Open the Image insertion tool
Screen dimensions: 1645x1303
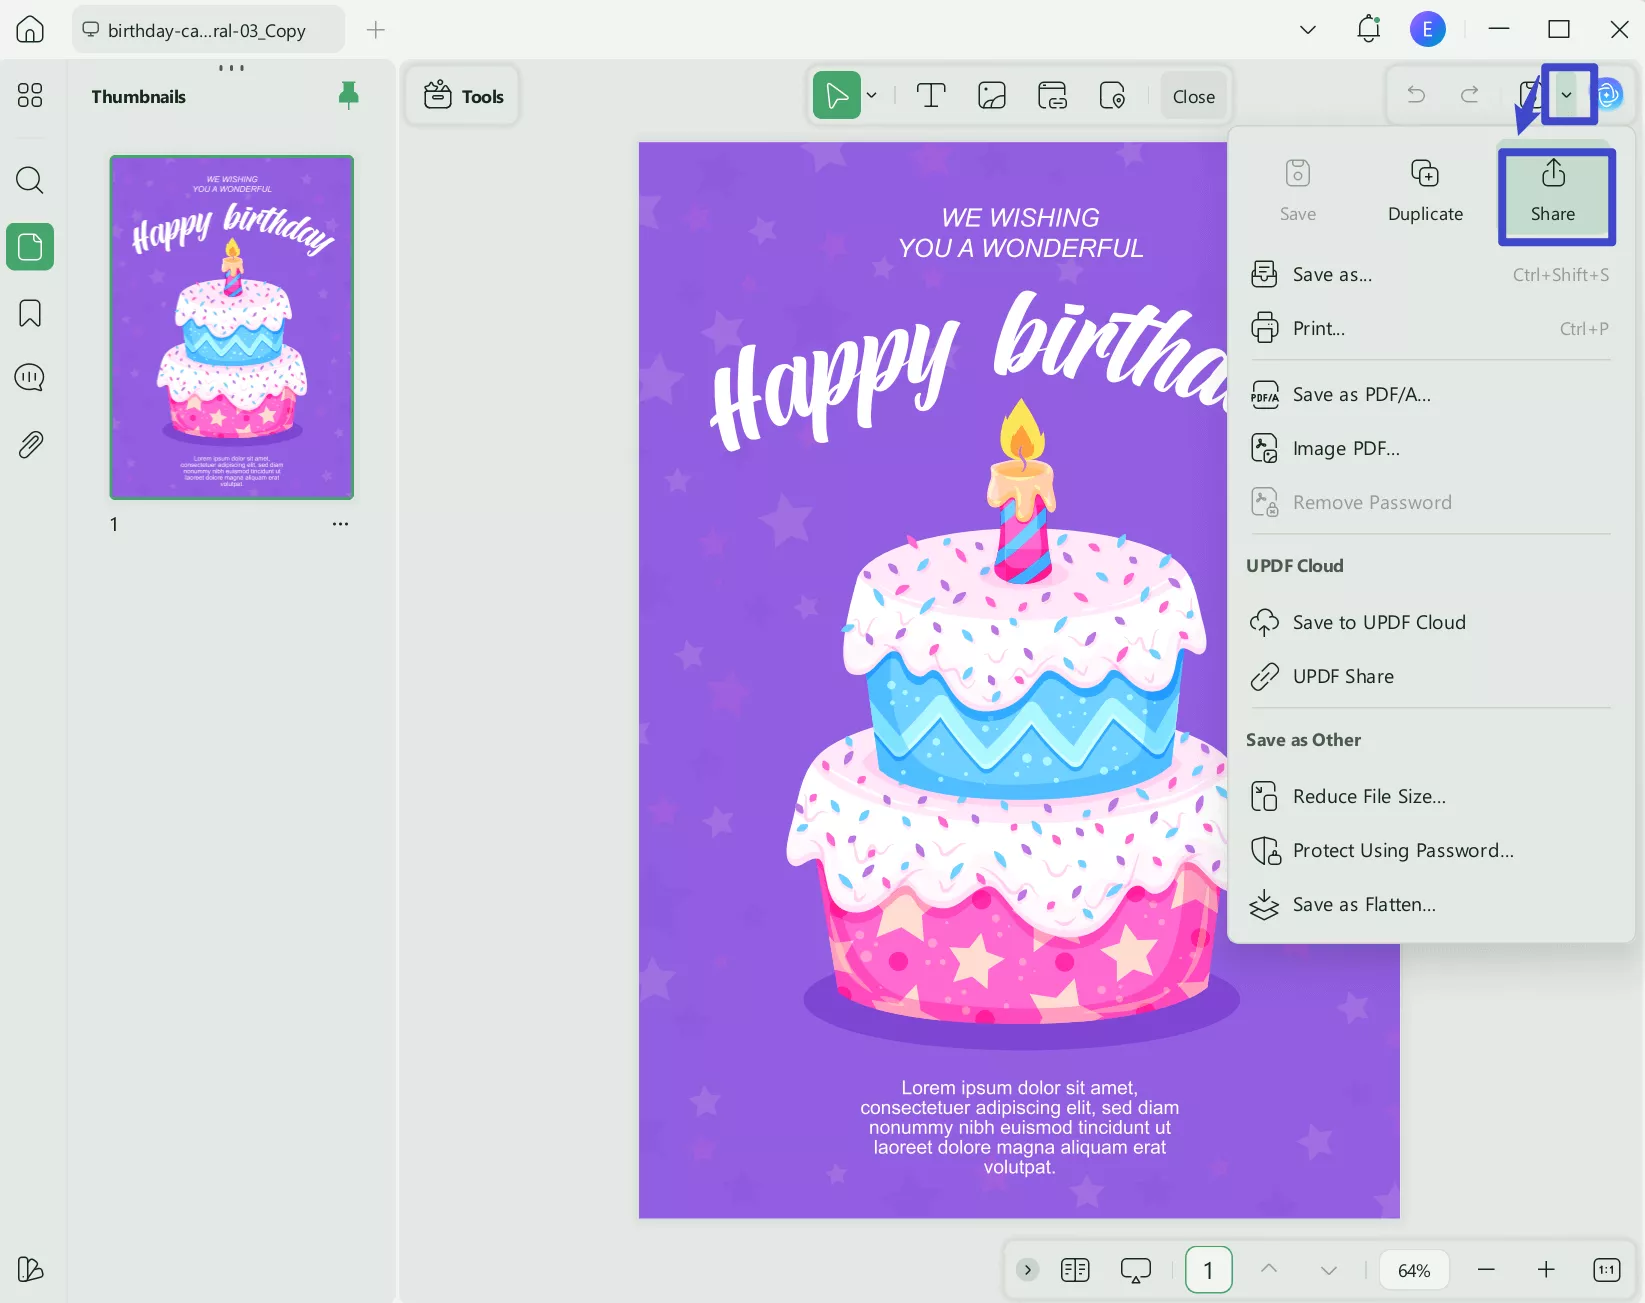pos(991,95)
